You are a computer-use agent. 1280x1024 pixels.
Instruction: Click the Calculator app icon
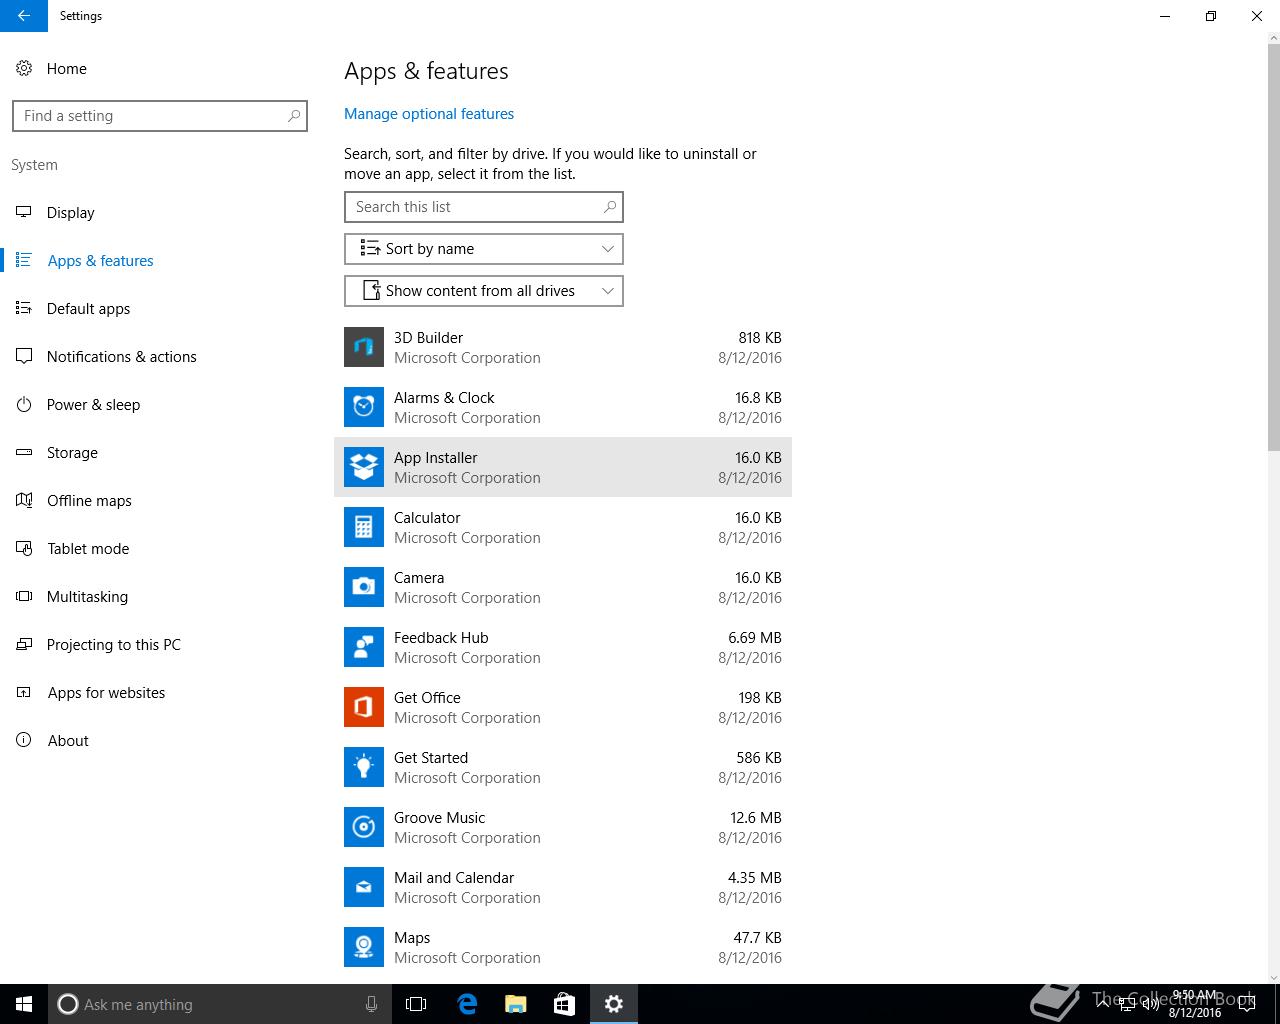(364, 527)
